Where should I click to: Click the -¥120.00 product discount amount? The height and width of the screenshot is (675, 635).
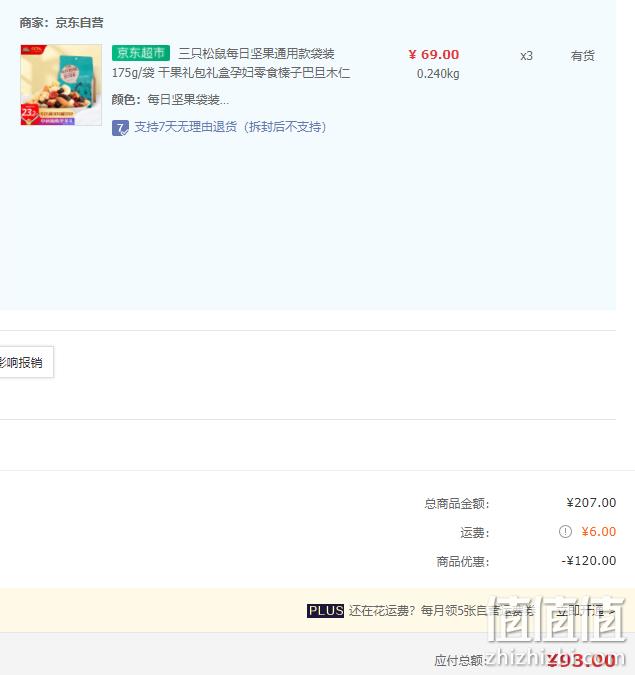[x=589, y=560]
